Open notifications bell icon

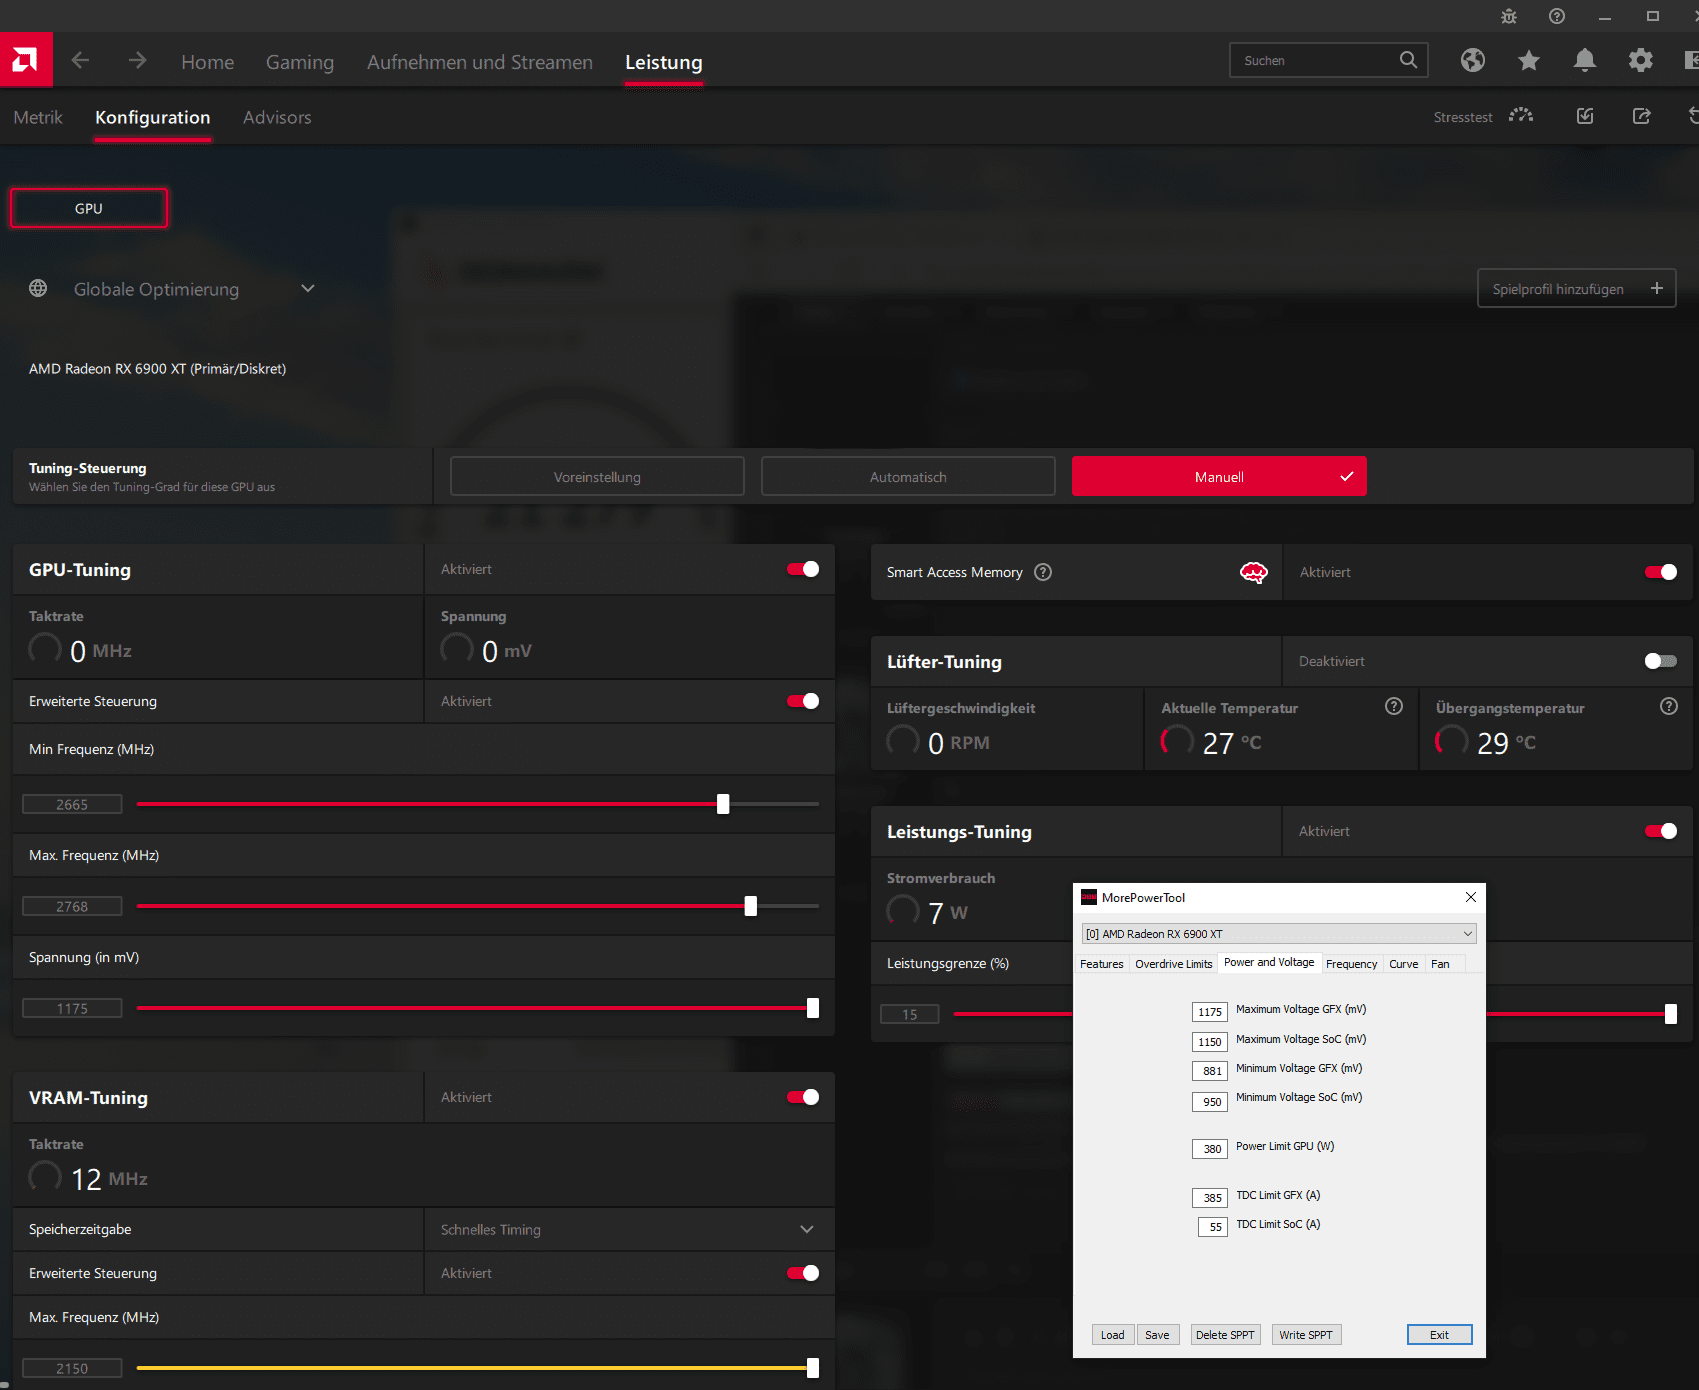[1584, 60]
